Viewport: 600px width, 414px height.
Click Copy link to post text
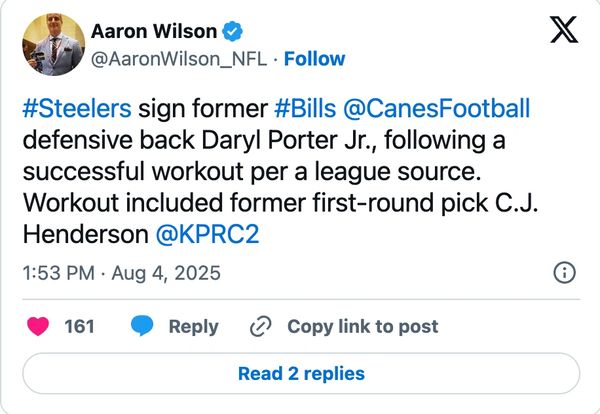(362, 326)
